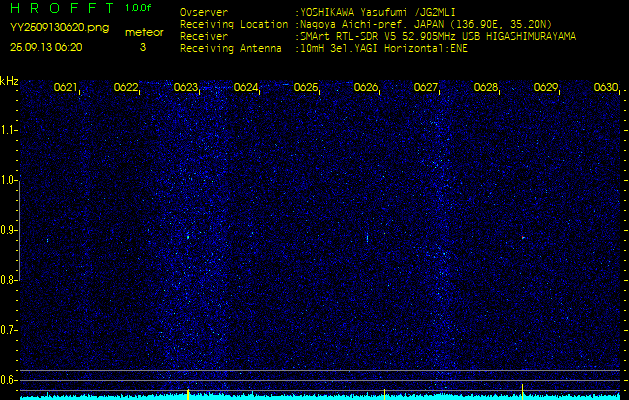629x400 pixels.
Task: Click the meteor count value 3
Action: [143, 47]
